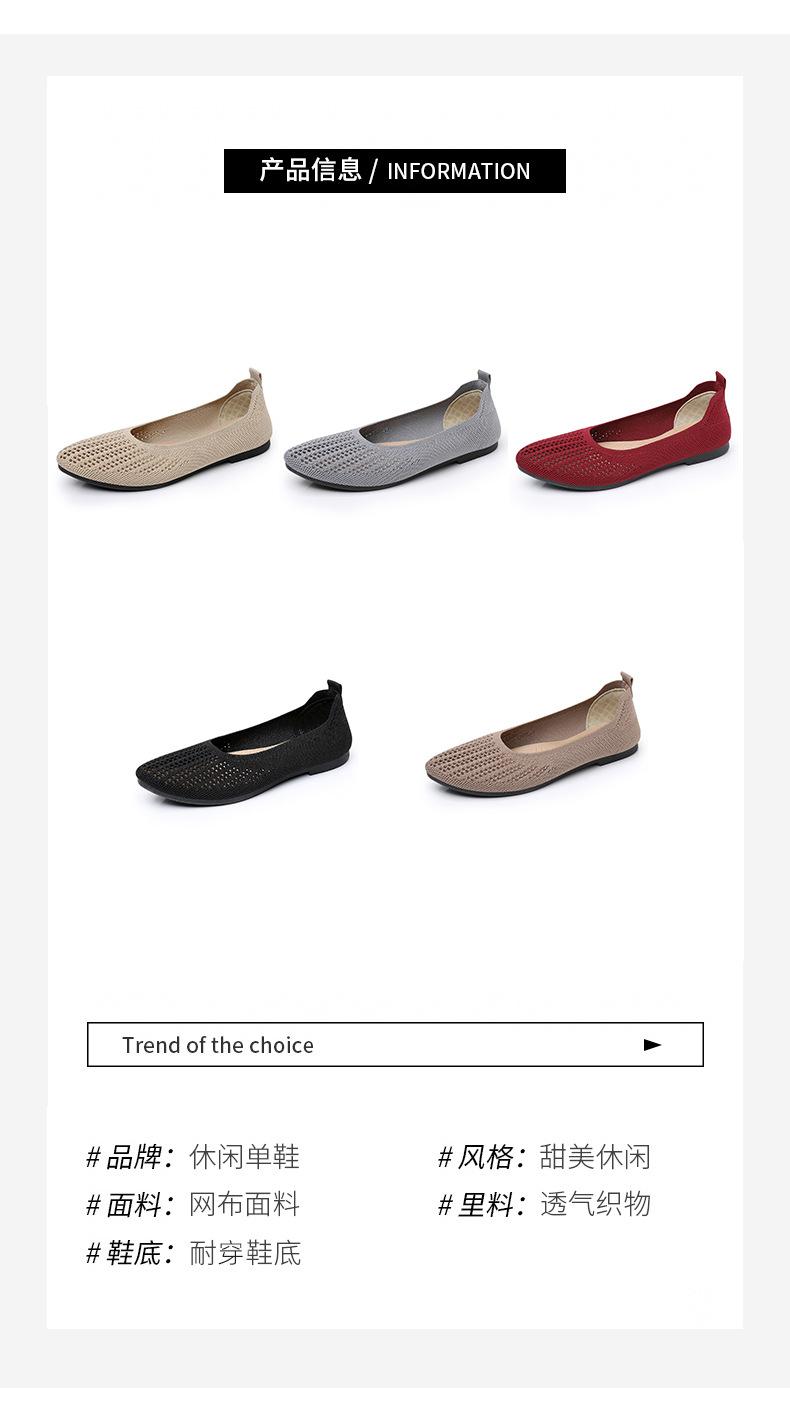Click the black arrow icon in Trend bar
The height and width of the screenshot is (1406, 790).
(x=653, y=1045)
